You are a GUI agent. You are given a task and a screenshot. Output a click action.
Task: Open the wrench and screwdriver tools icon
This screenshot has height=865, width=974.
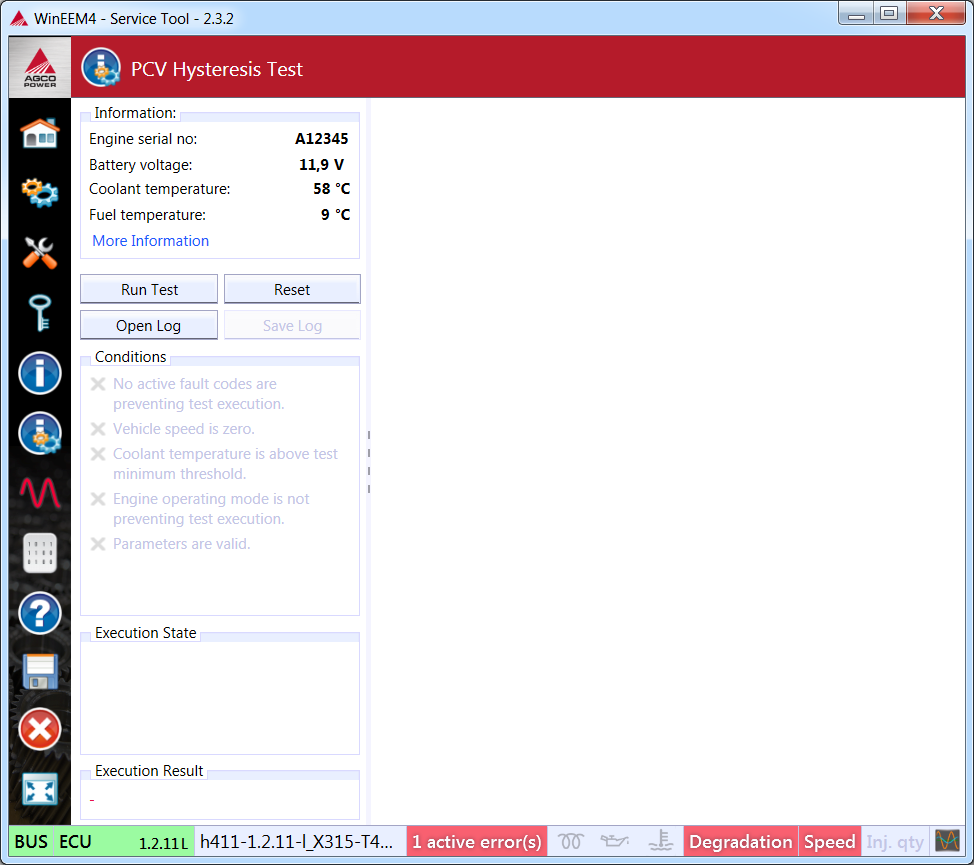coord(40,252)
